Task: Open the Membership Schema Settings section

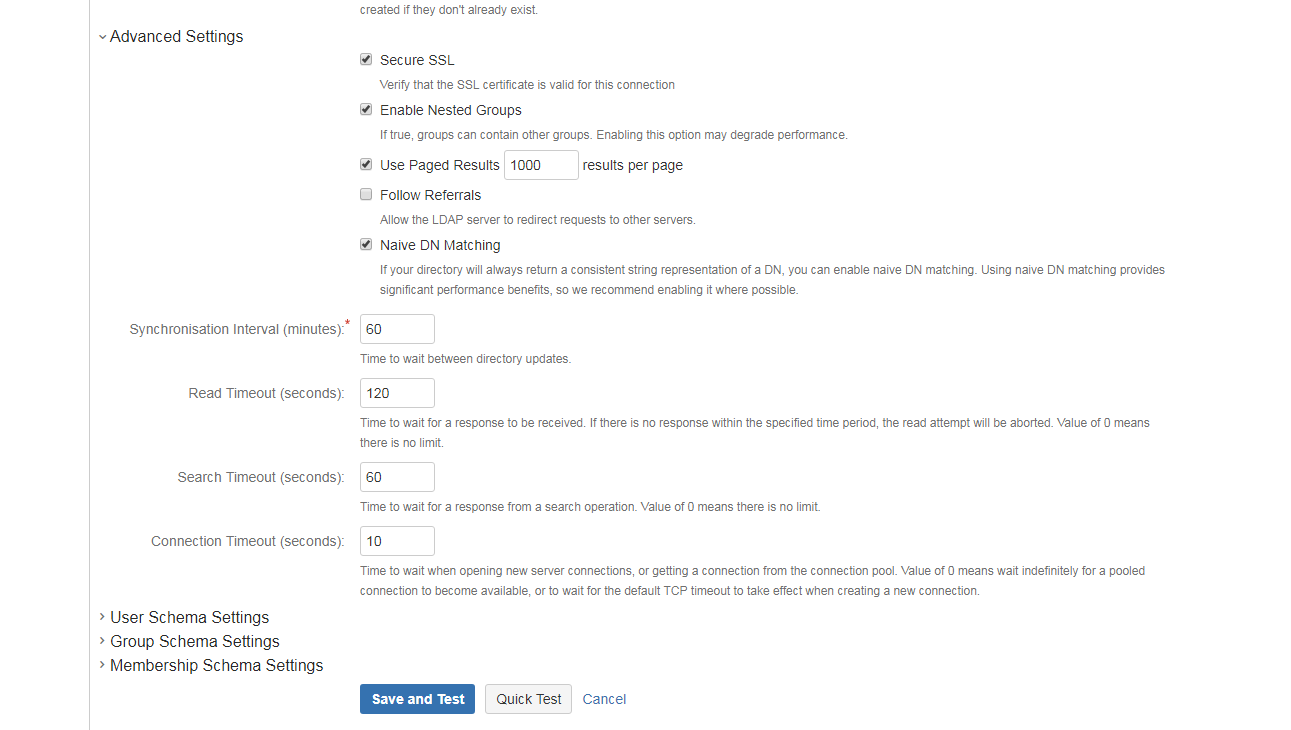Action: pyautogui.click(x=211, y=665)
